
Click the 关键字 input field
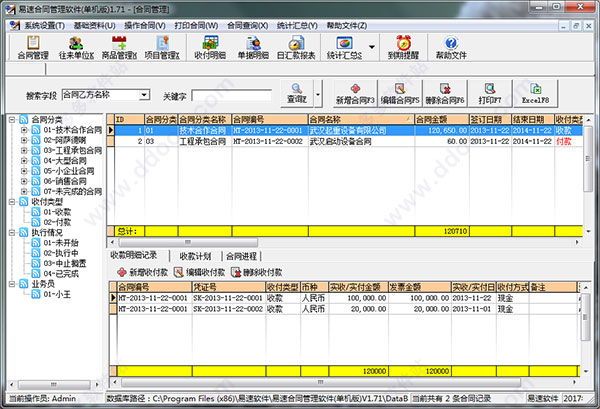(232, 95)
